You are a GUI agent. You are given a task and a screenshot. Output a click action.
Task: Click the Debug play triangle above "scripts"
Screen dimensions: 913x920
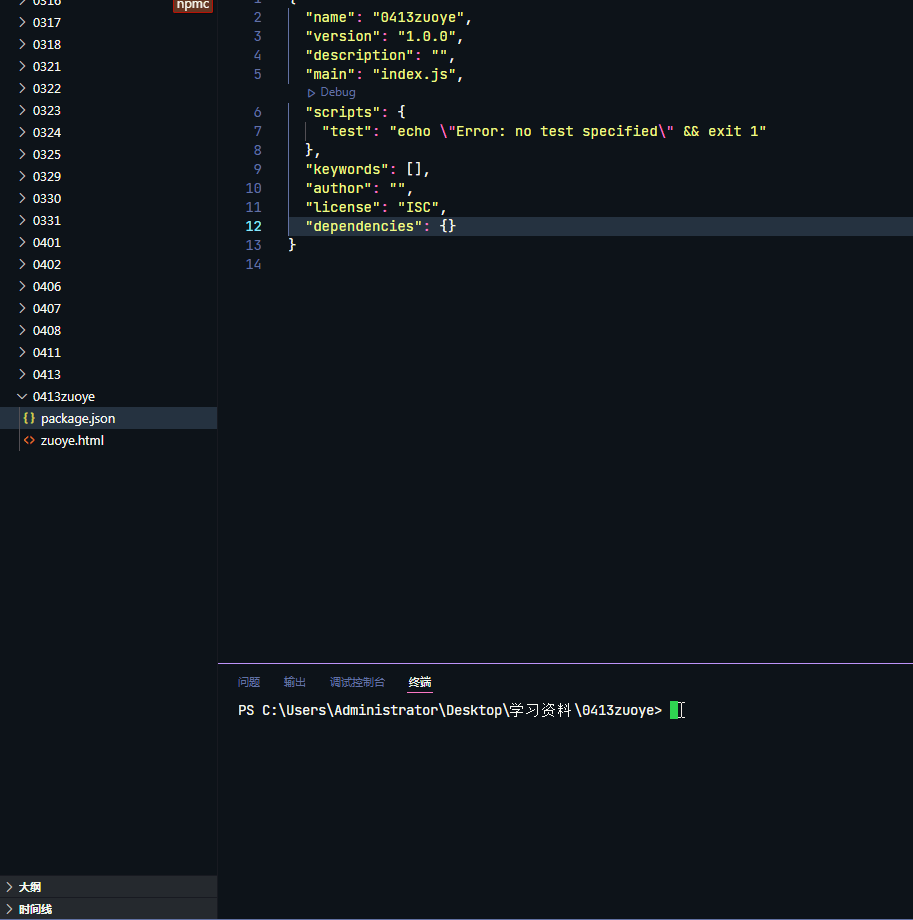[x=311, y=92]
